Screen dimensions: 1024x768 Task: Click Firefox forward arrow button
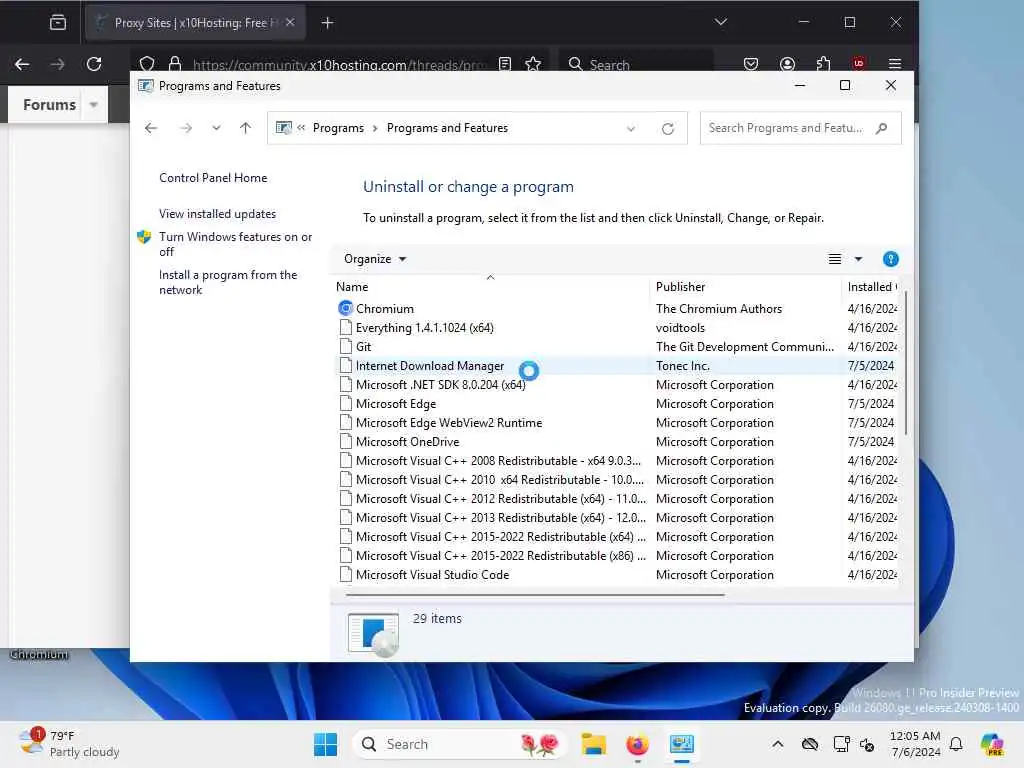tap(57, 64)
